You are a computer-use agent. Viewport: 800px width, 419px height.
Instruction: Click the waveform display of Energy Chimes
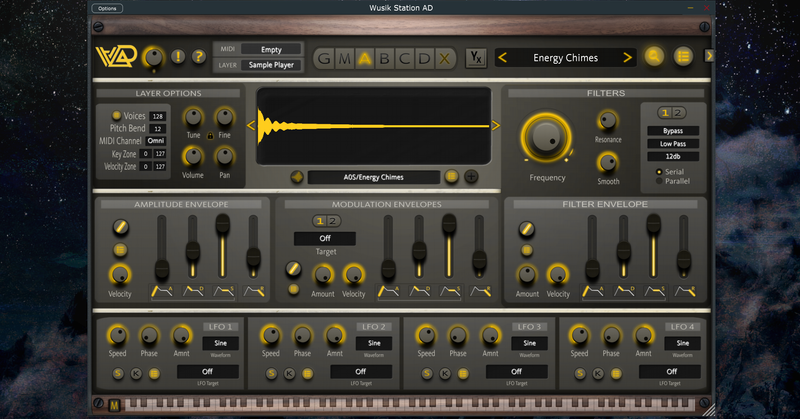point(373,126)
